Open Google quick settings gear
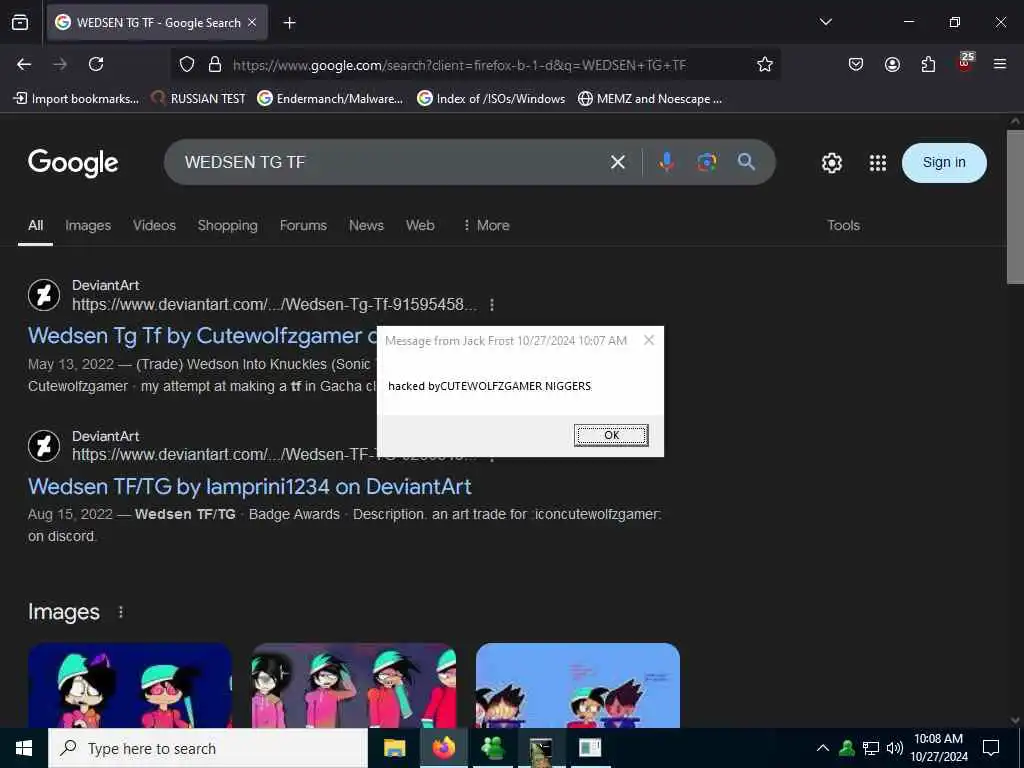The image size is (1024, 768). [832, 163]
